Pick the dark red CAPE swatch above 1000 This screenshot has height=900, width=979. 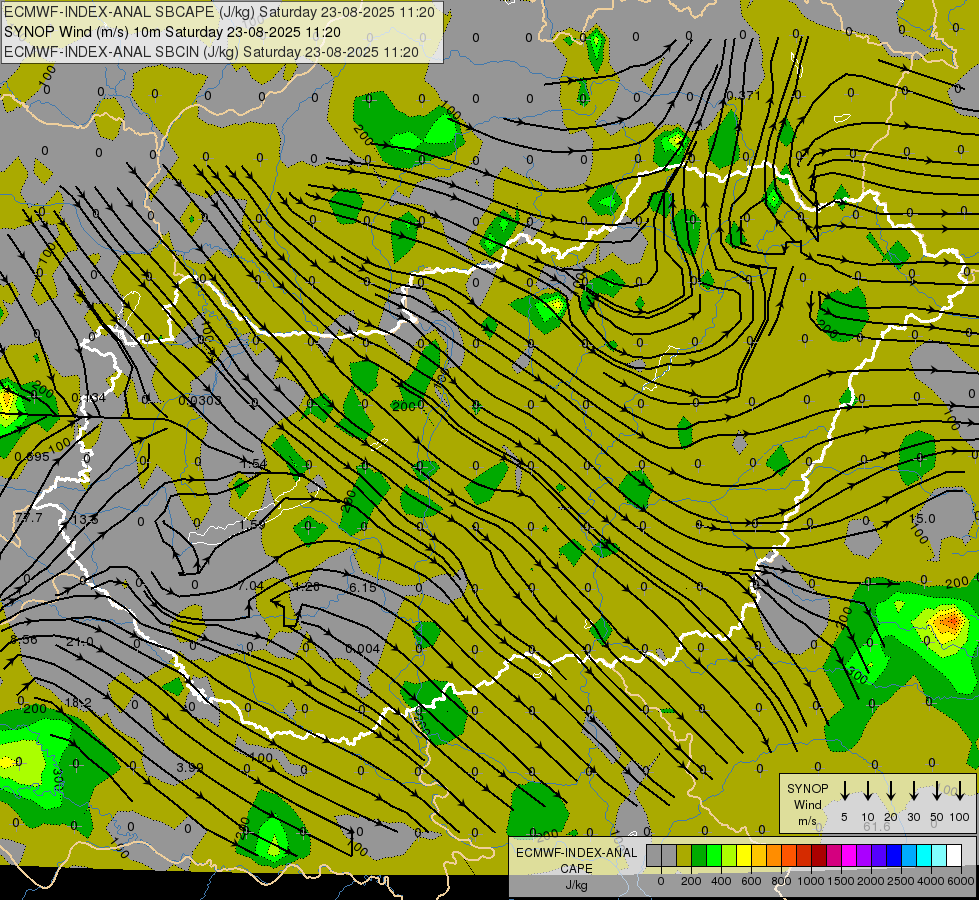pos(819,855)
